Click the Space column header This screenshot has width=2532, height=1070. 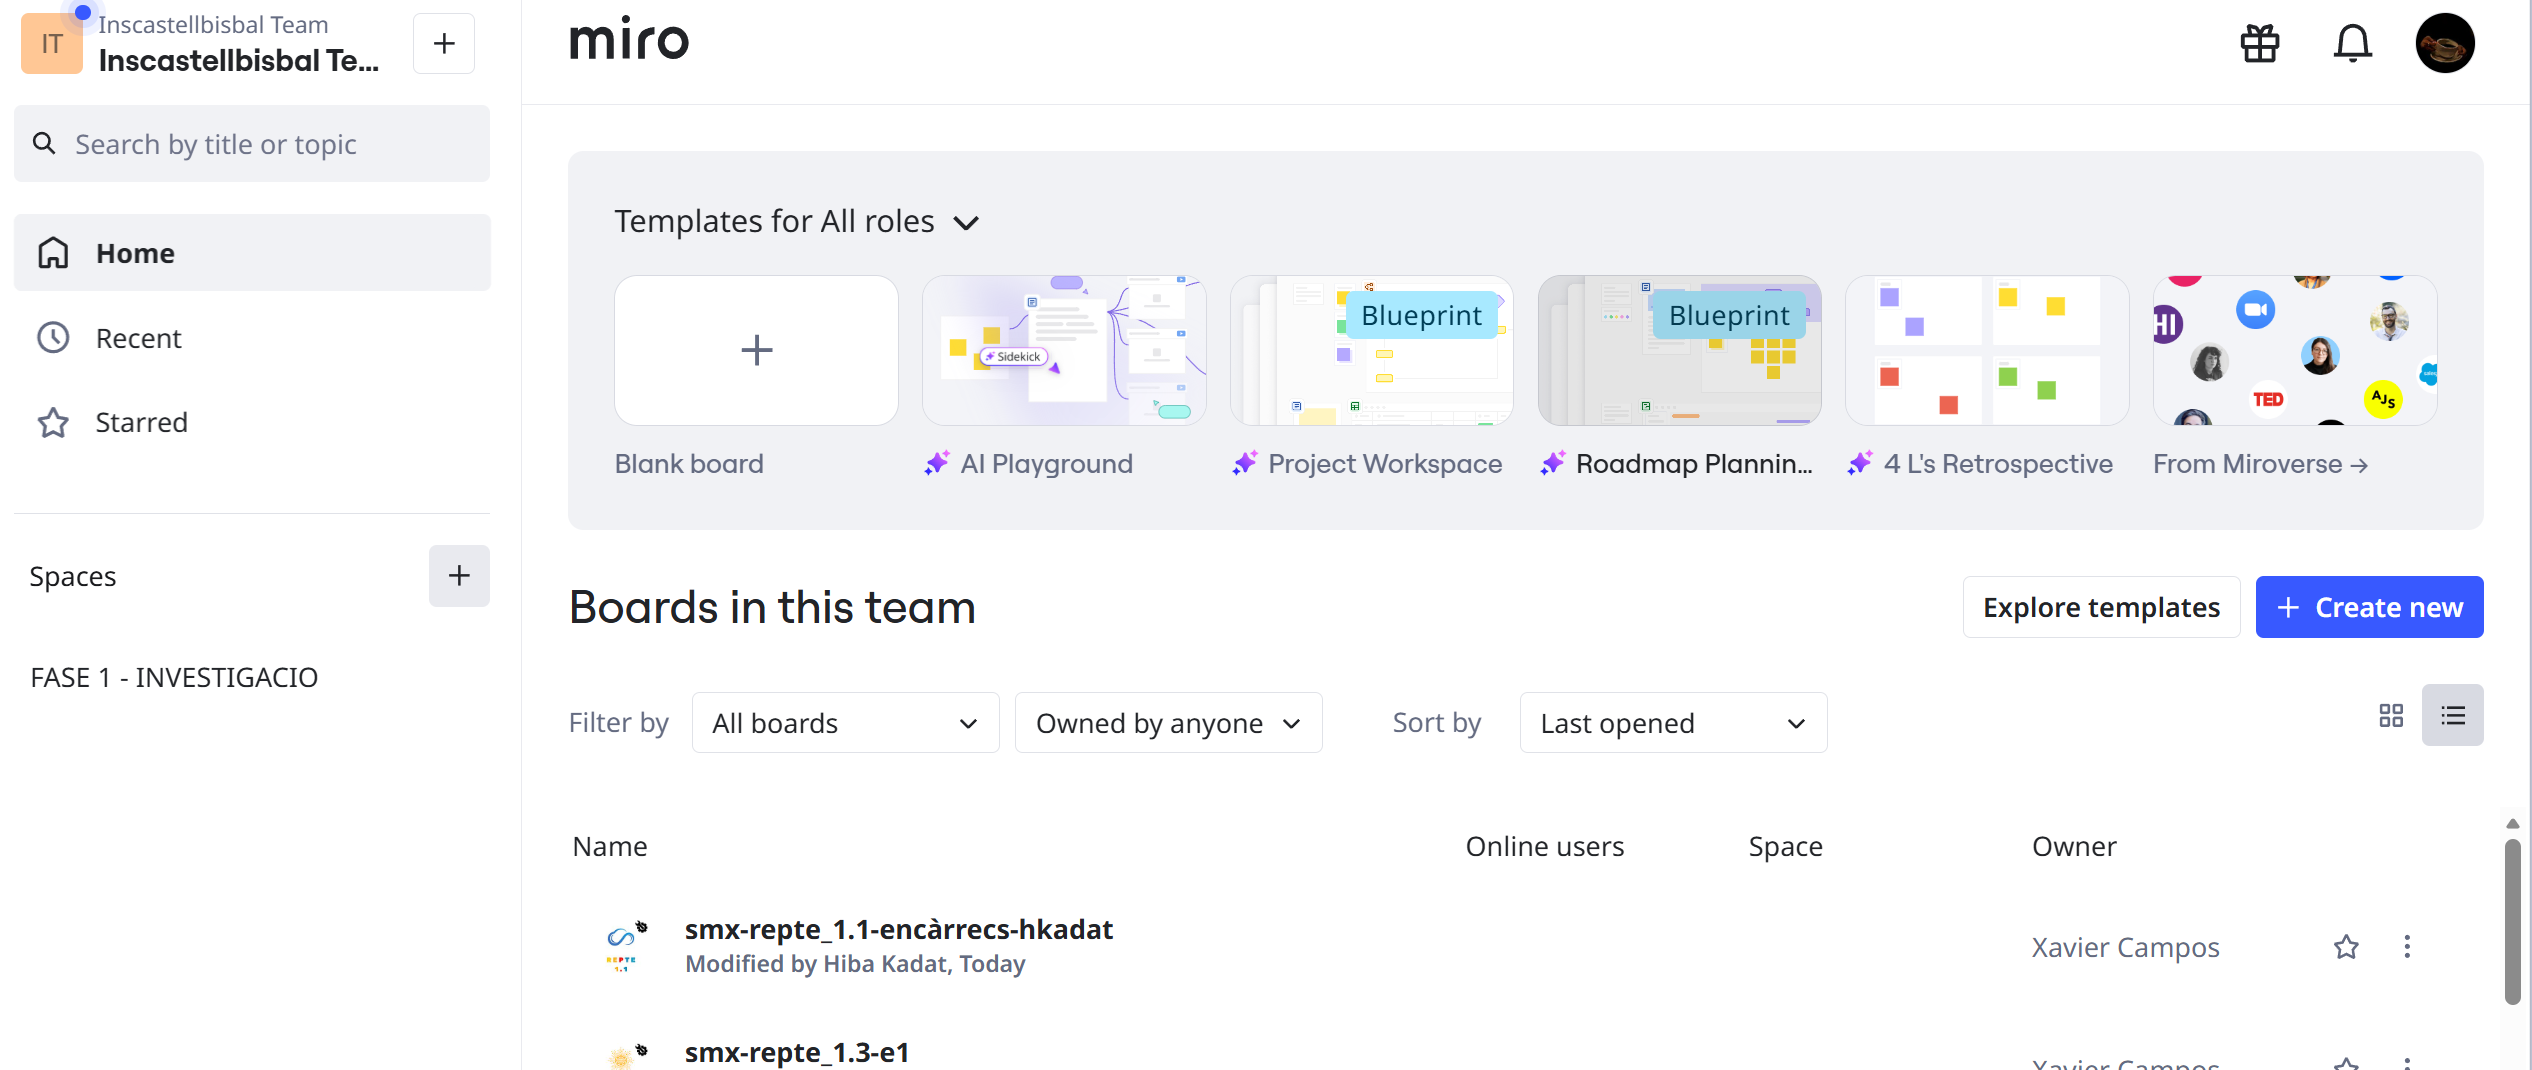(1786, 846)
